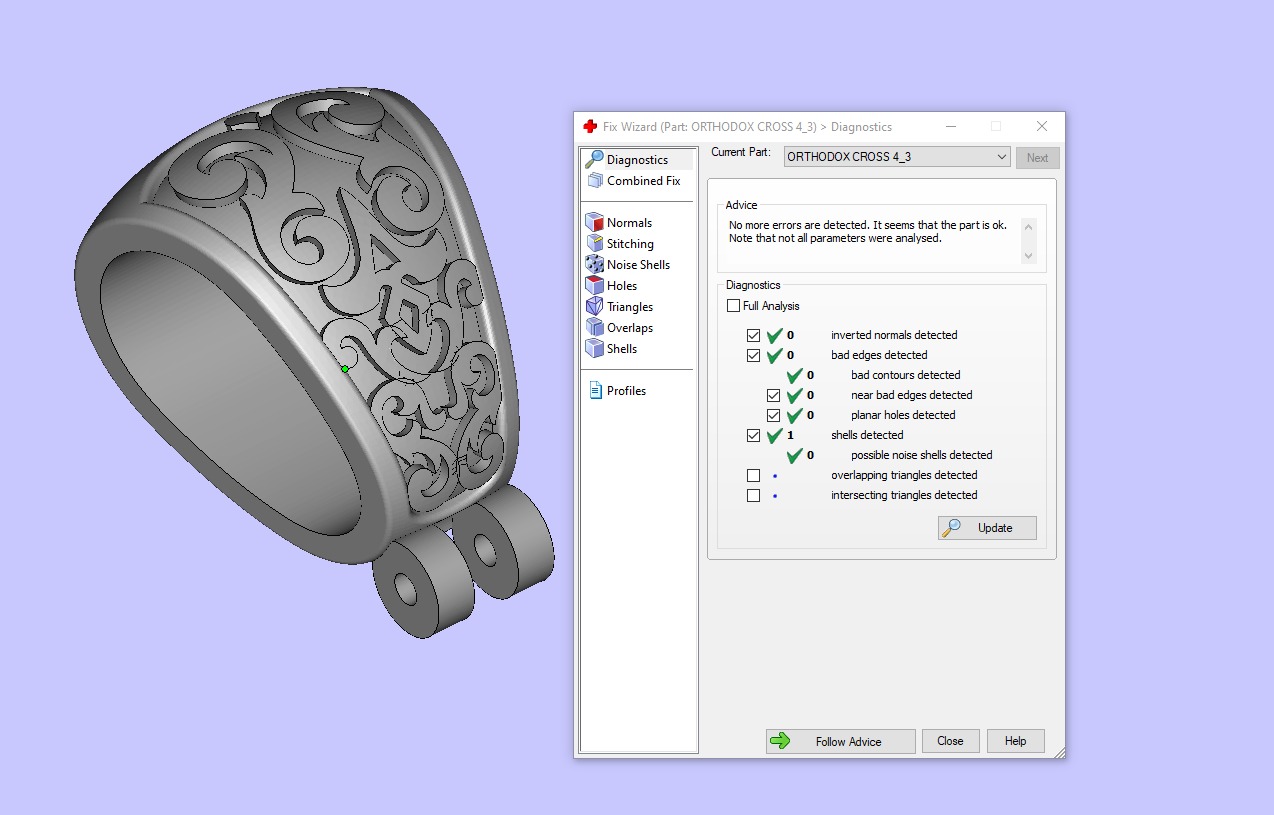1274x815 pixels.
Task: Open the Profiles page label
Action: [x=626, y=391]
